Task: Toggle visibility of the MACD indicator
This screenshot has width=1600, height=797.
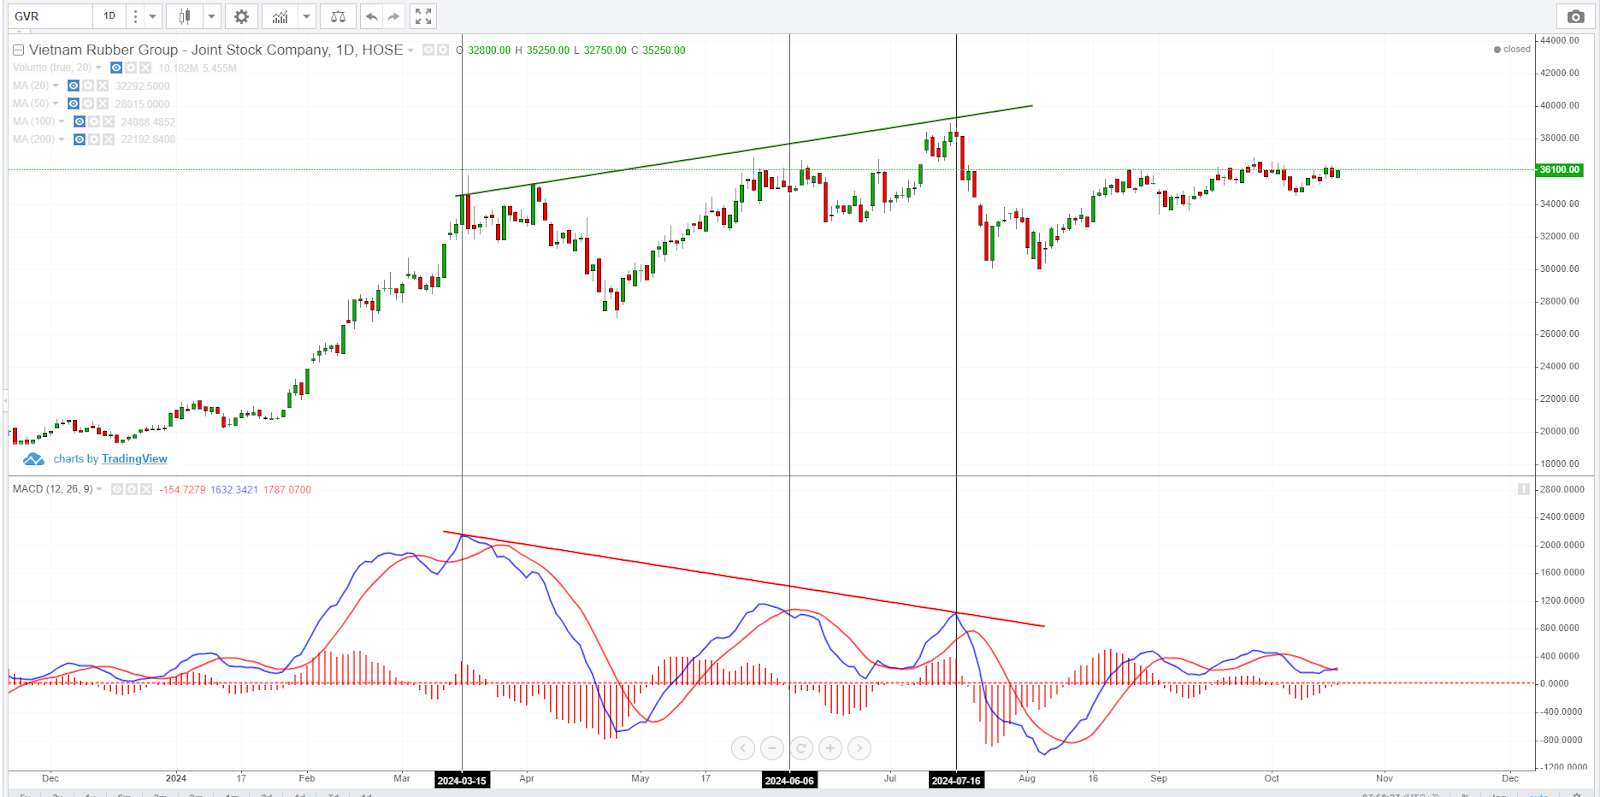Action: (117, 489)
